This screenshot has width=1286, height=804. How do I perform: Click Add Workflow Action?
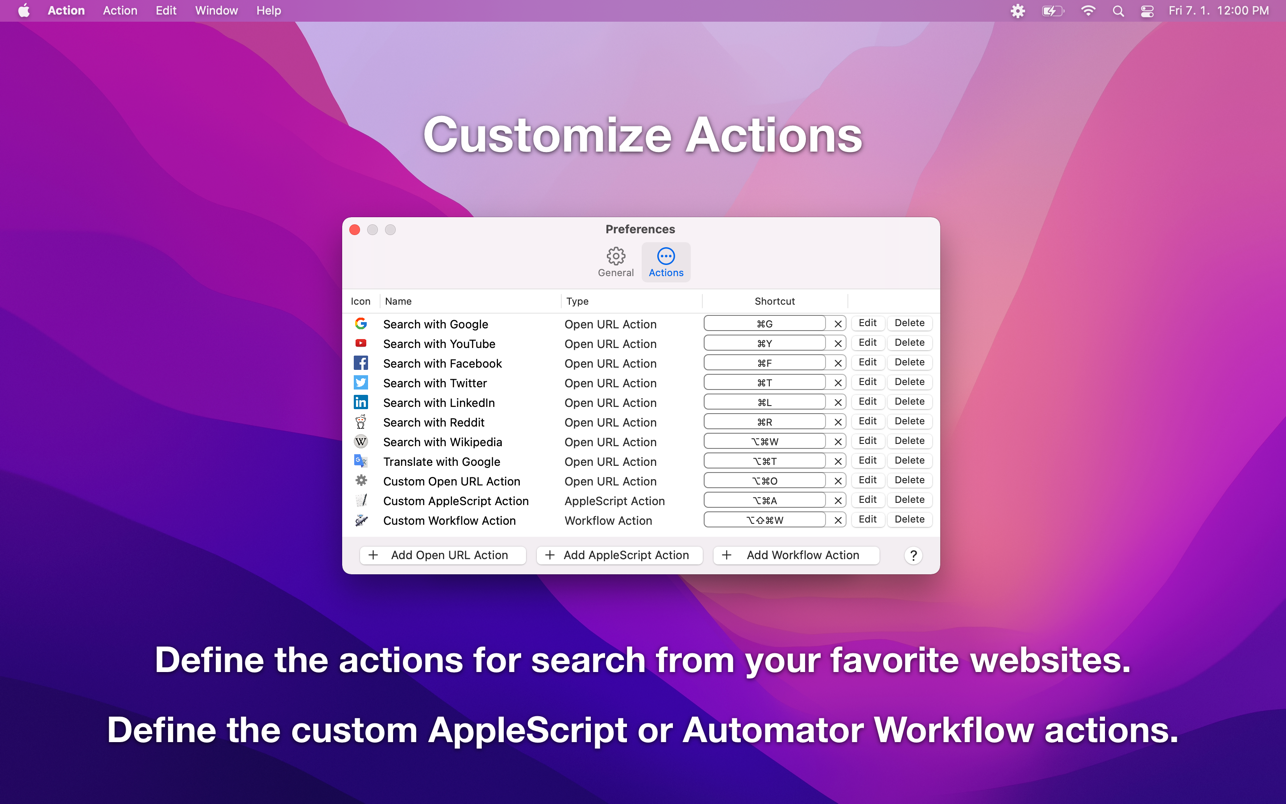coord(796,555)
